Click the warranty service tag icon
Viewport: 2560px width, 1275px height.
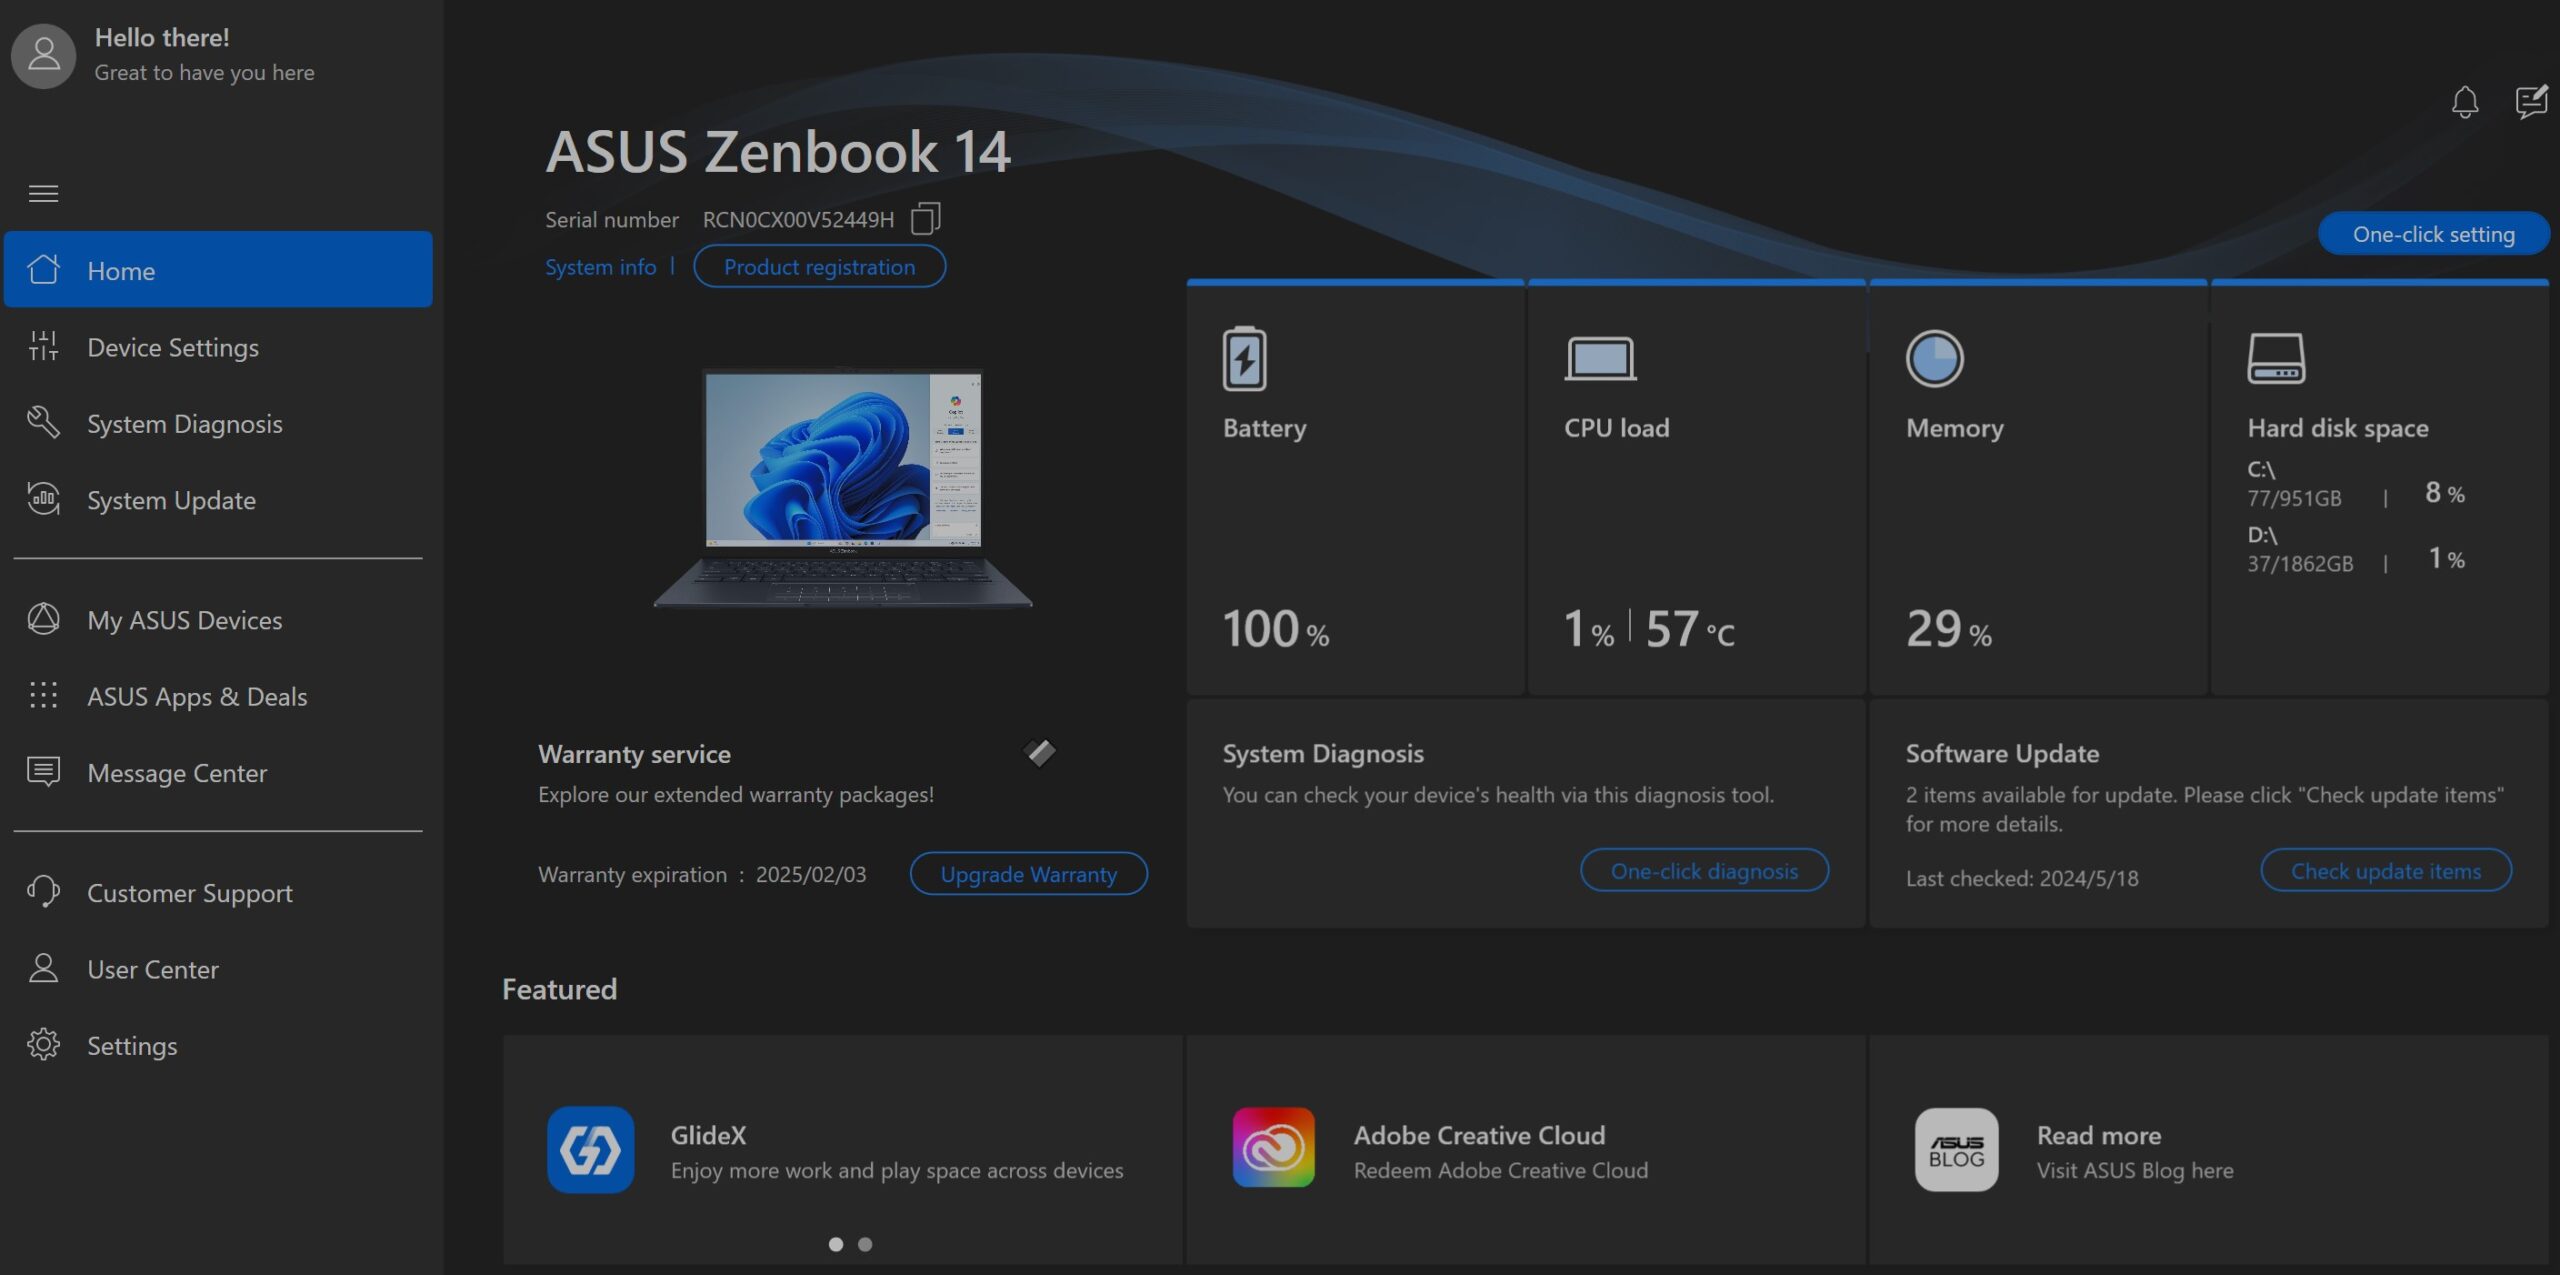coord(1039,752)
